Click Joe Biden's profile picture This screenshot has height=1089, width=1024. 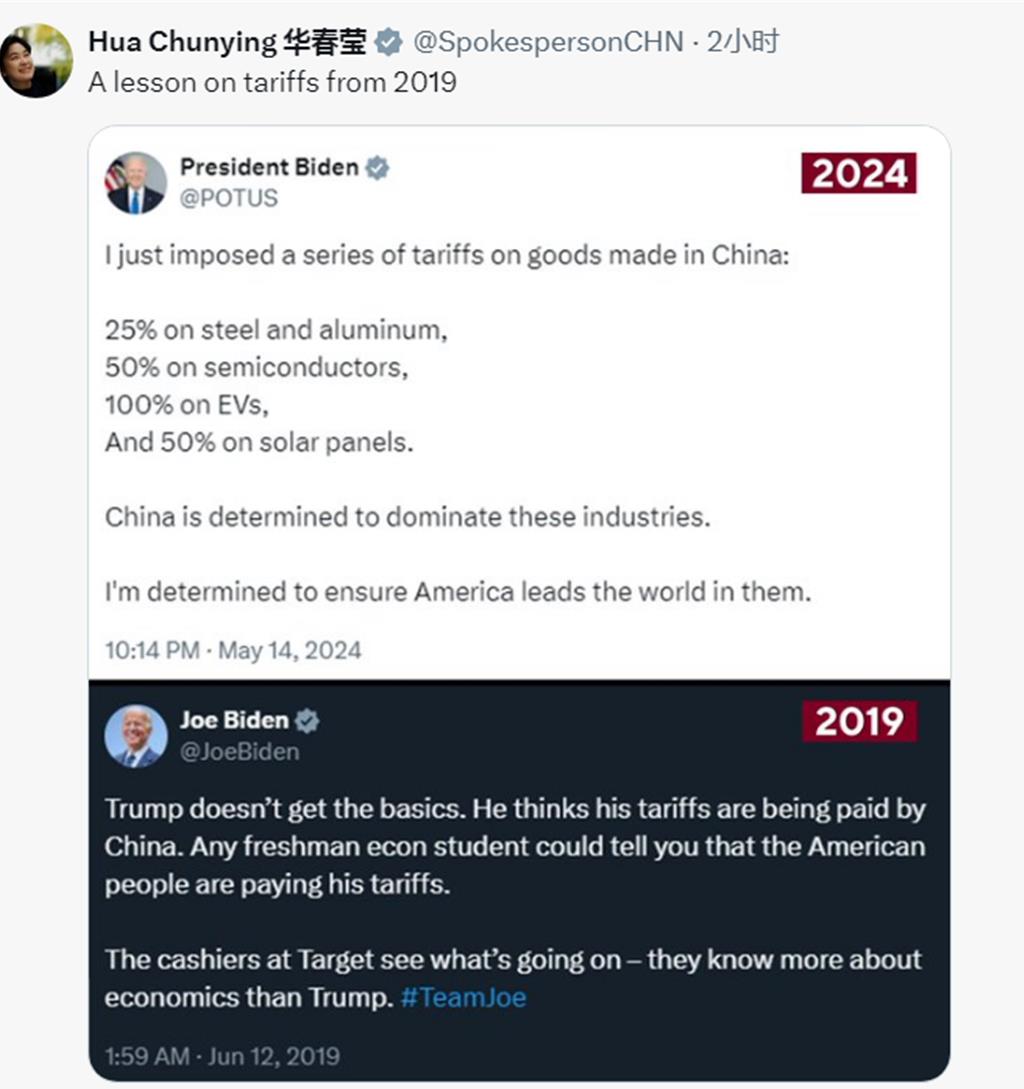136,735
